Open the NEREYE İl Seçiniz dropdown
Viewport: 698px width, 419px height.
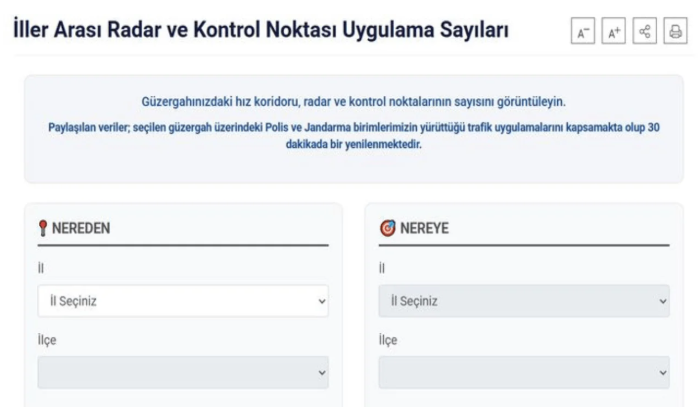524,300
